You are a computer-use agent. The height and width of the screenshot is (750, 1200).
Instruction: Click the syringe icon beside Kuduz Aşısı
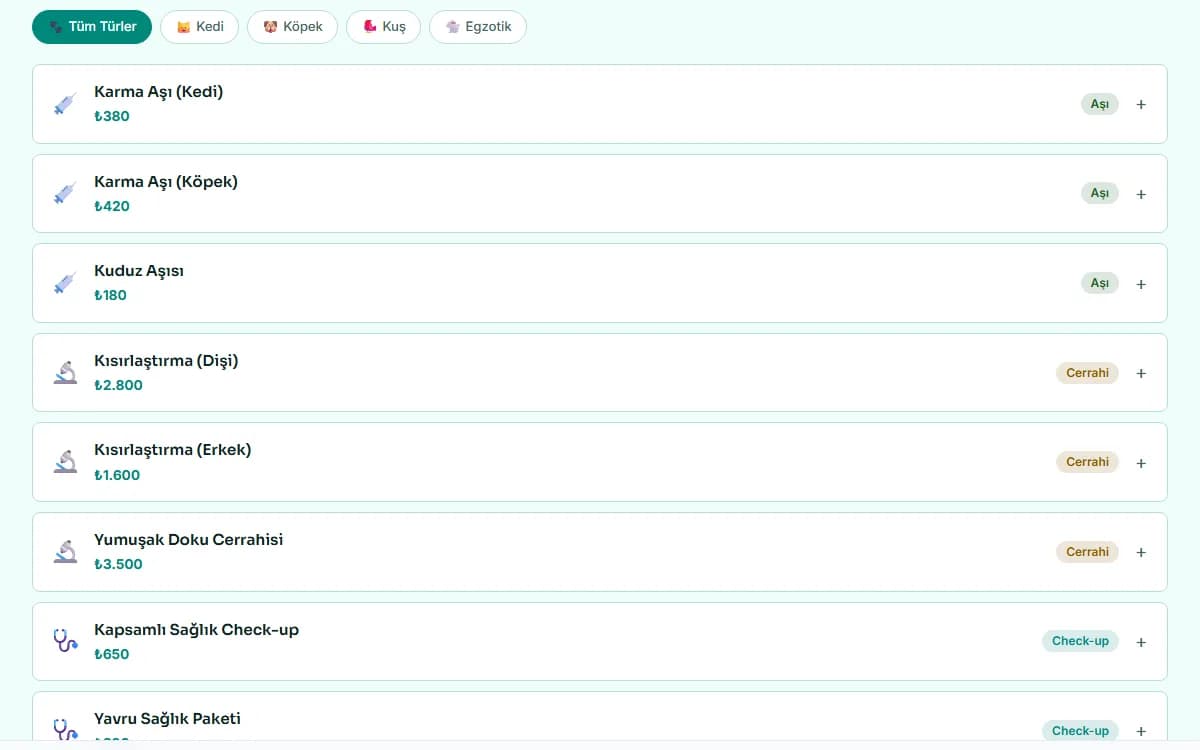65,283
